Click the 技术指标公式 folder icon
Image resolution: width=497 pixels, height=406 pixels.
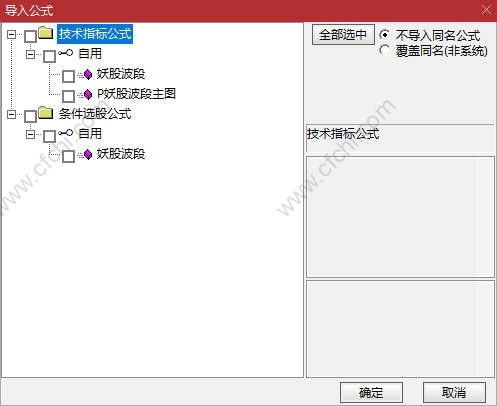tap(46, 33)
